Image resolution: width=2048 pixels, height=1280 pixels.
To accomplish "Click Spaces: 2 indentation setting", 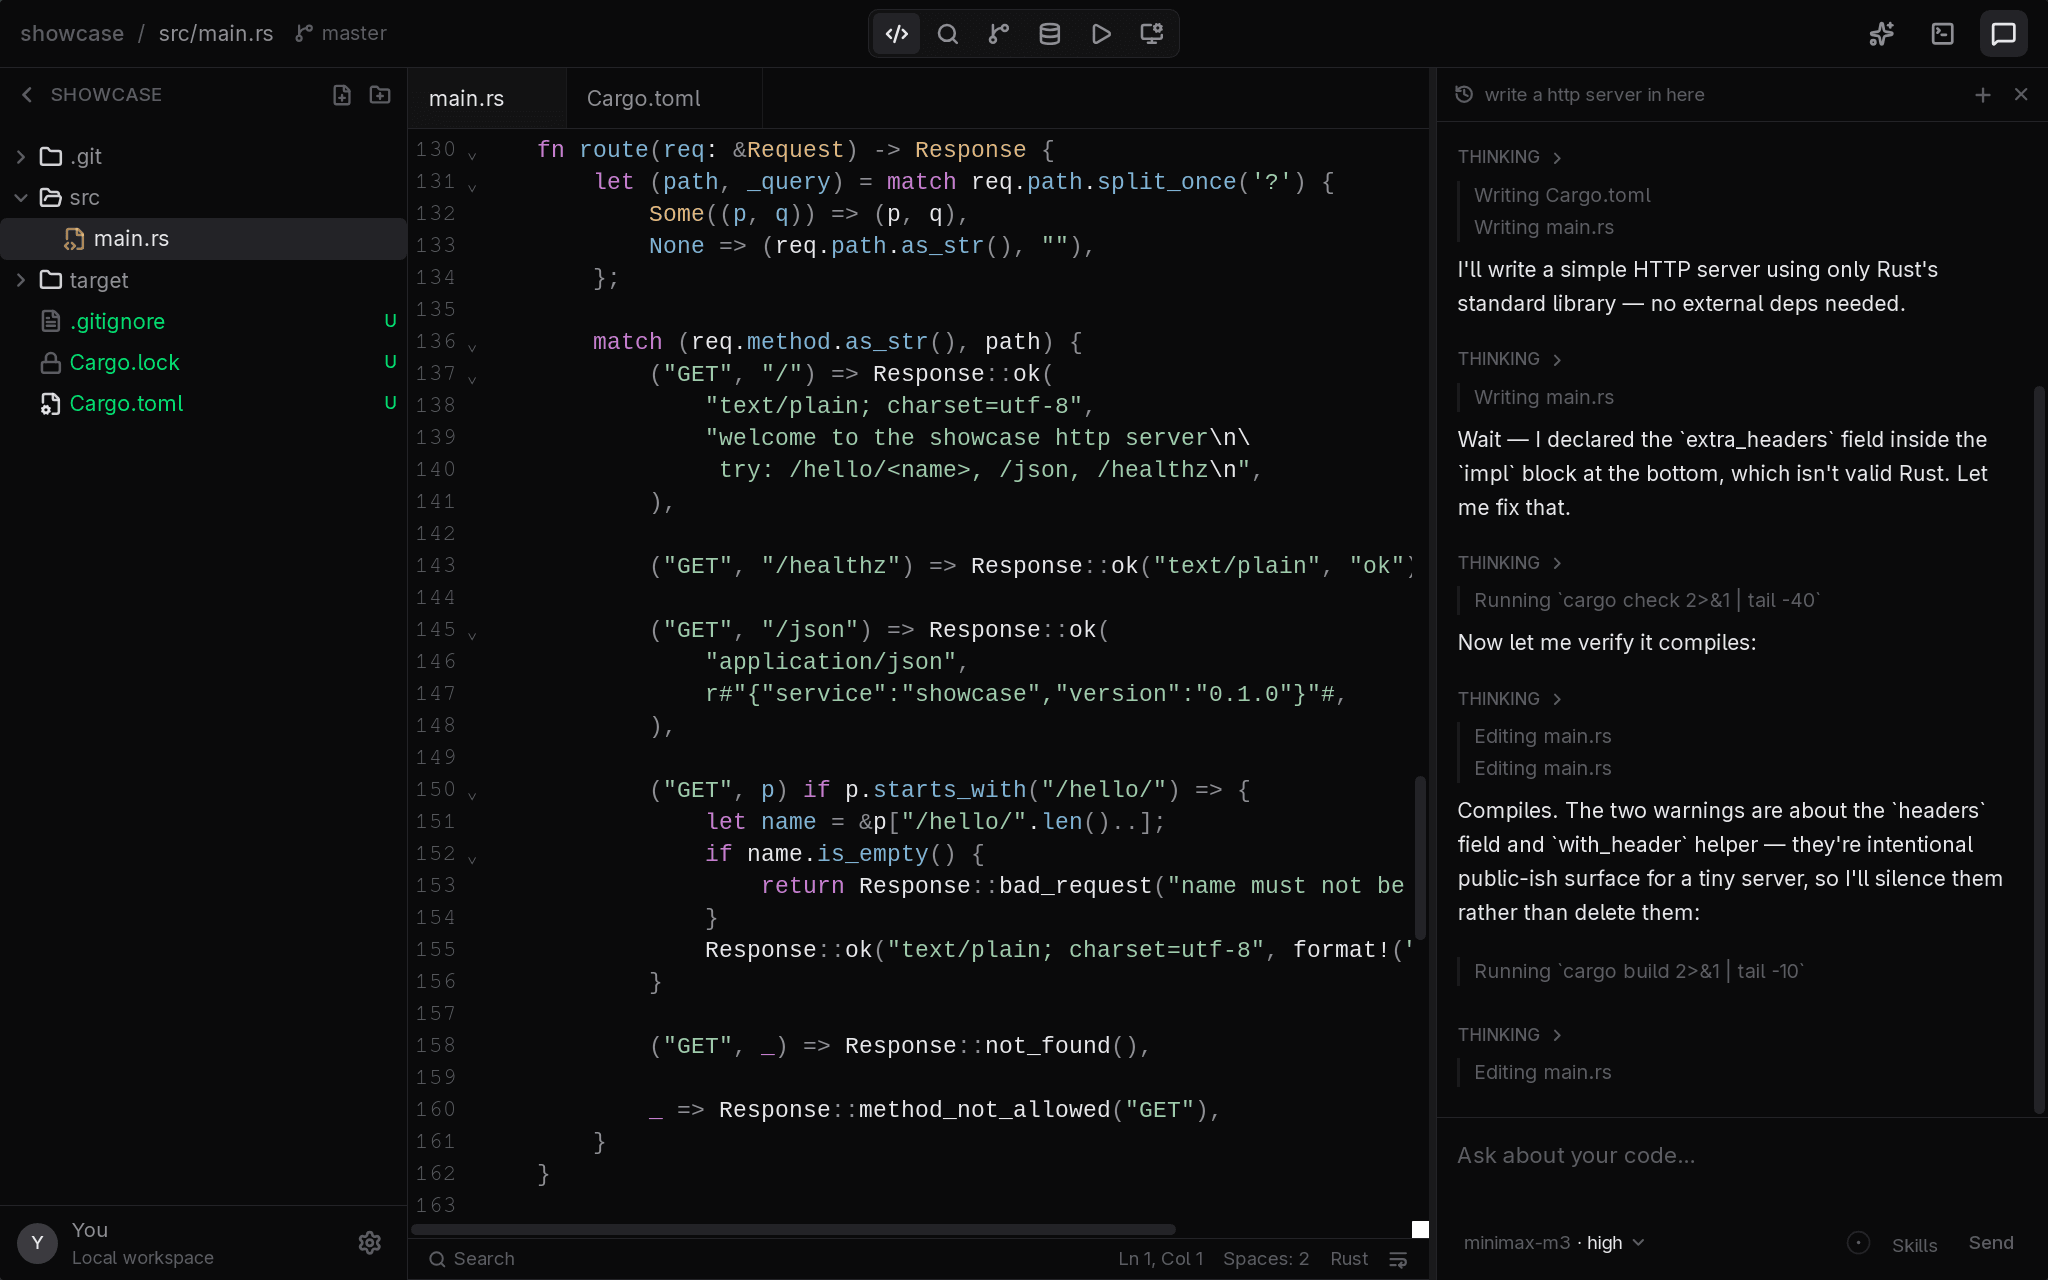I will 1266,1259.
